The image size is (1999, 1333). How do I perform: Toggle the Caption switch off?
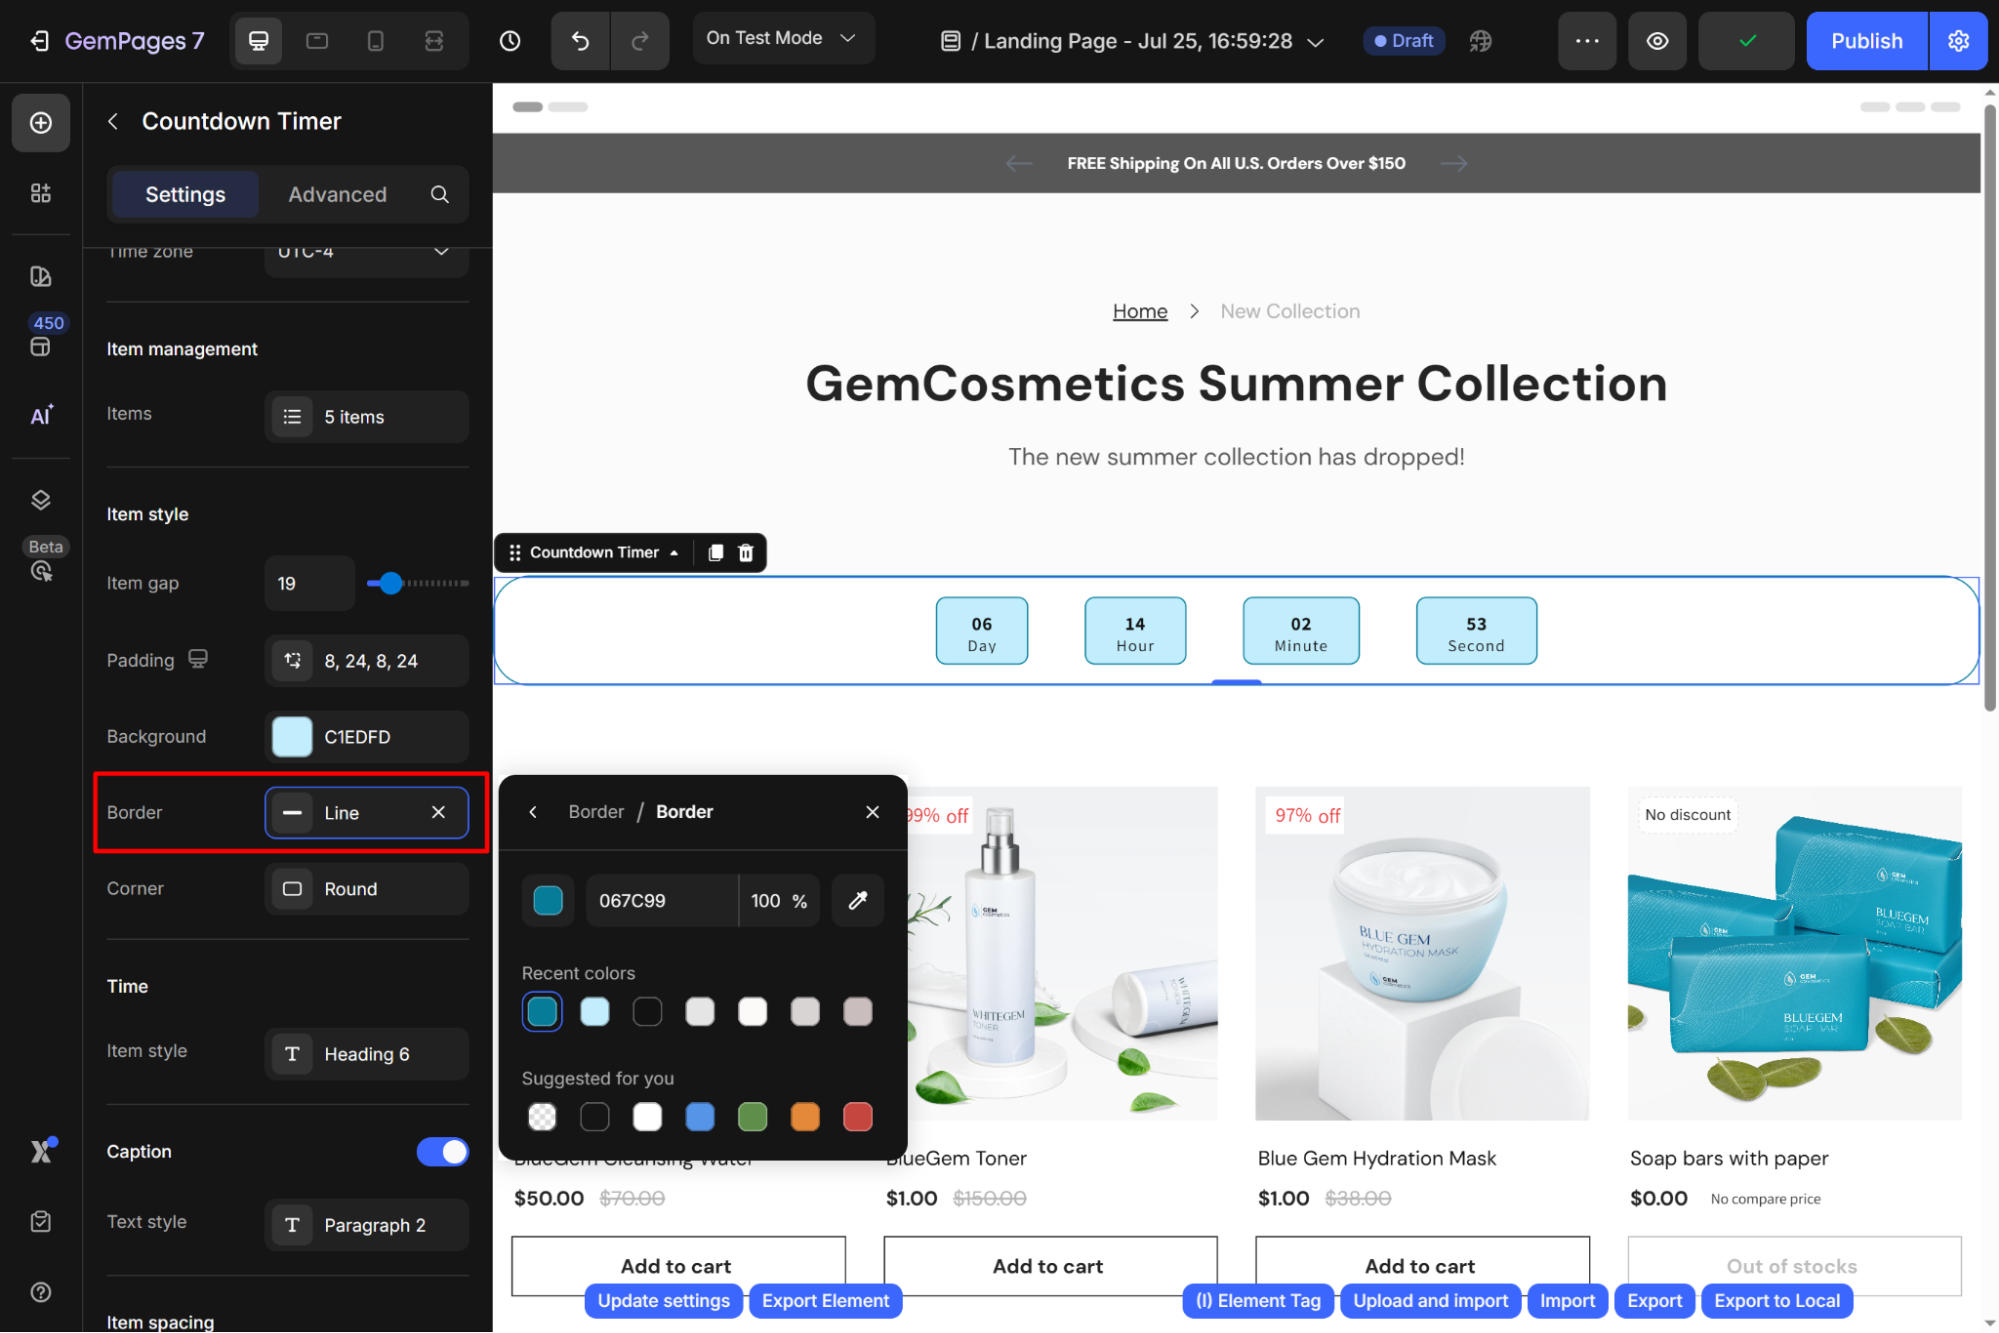[x=442, y=1152]
